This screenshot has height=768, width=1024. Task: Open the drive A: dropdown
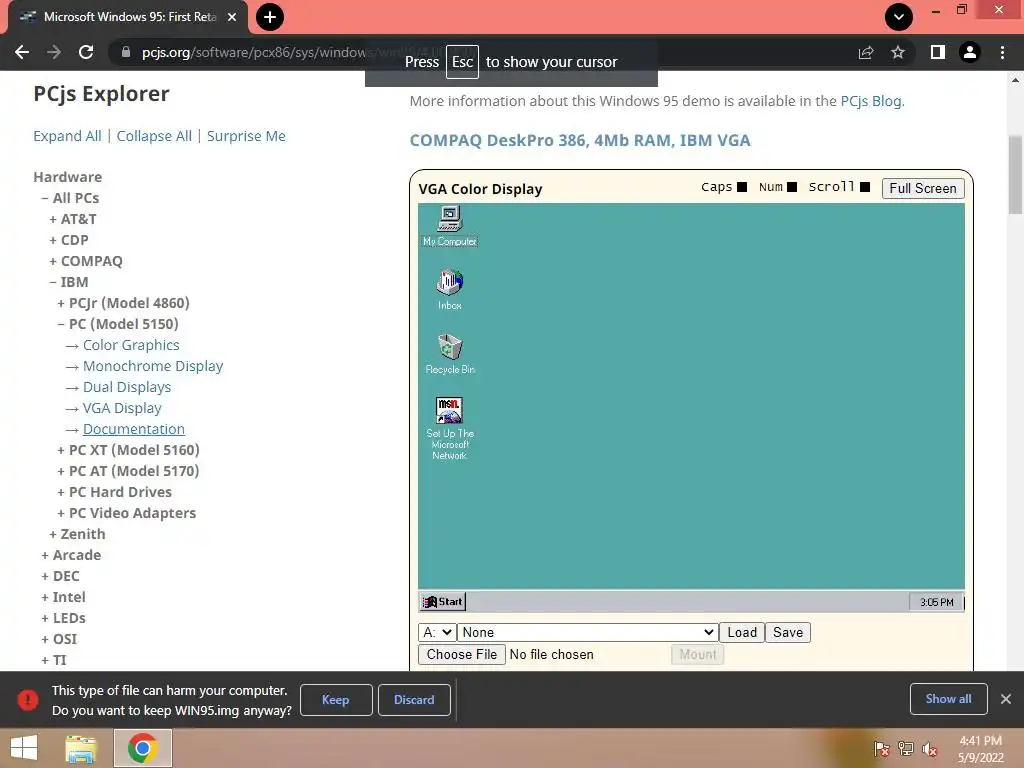pyautogui.click(x=436, y=632)
